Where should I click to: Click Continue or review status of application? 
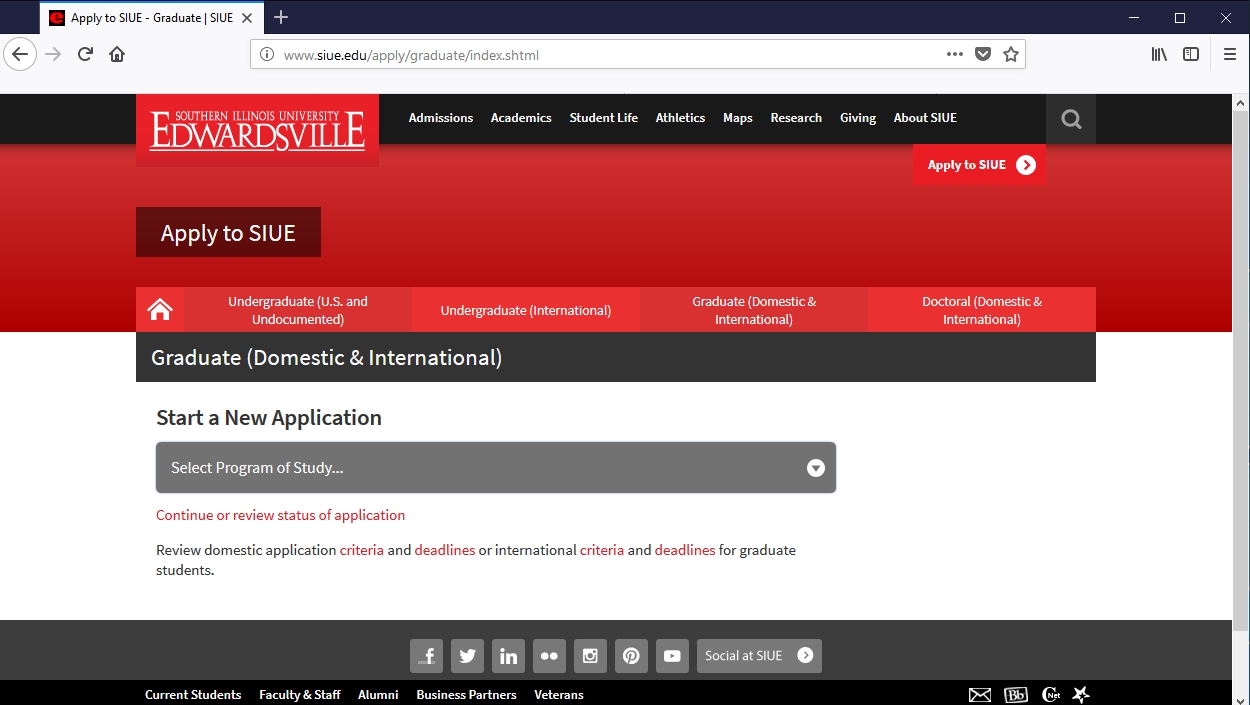click(x=281, y=515)
